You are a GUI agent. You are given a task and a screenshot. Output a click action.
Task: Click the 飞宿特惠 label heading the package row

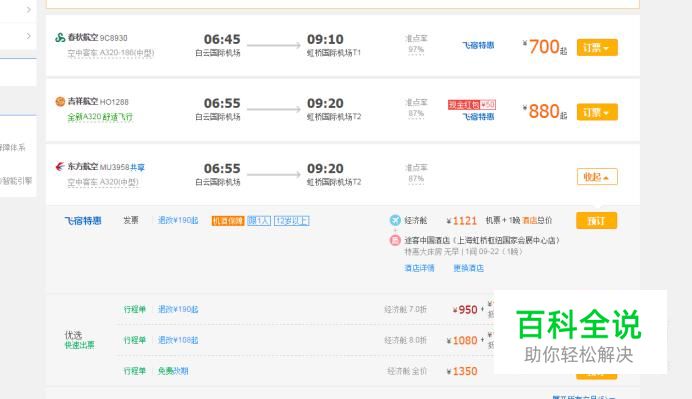point(83,221)
